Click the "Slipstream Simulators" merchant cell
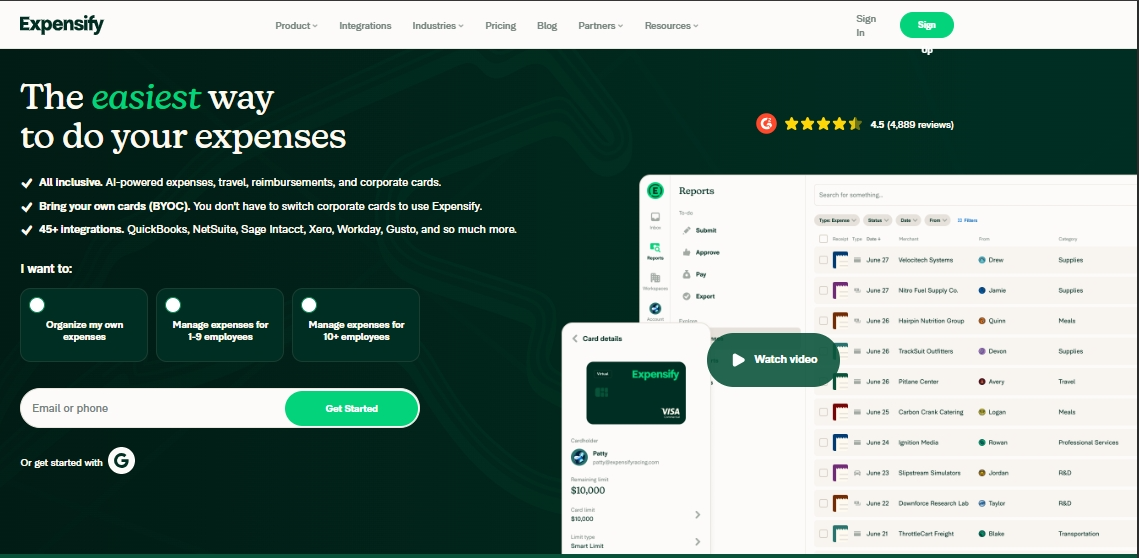This screenshot has height=558, width=1139. click(x=929, y=473)
